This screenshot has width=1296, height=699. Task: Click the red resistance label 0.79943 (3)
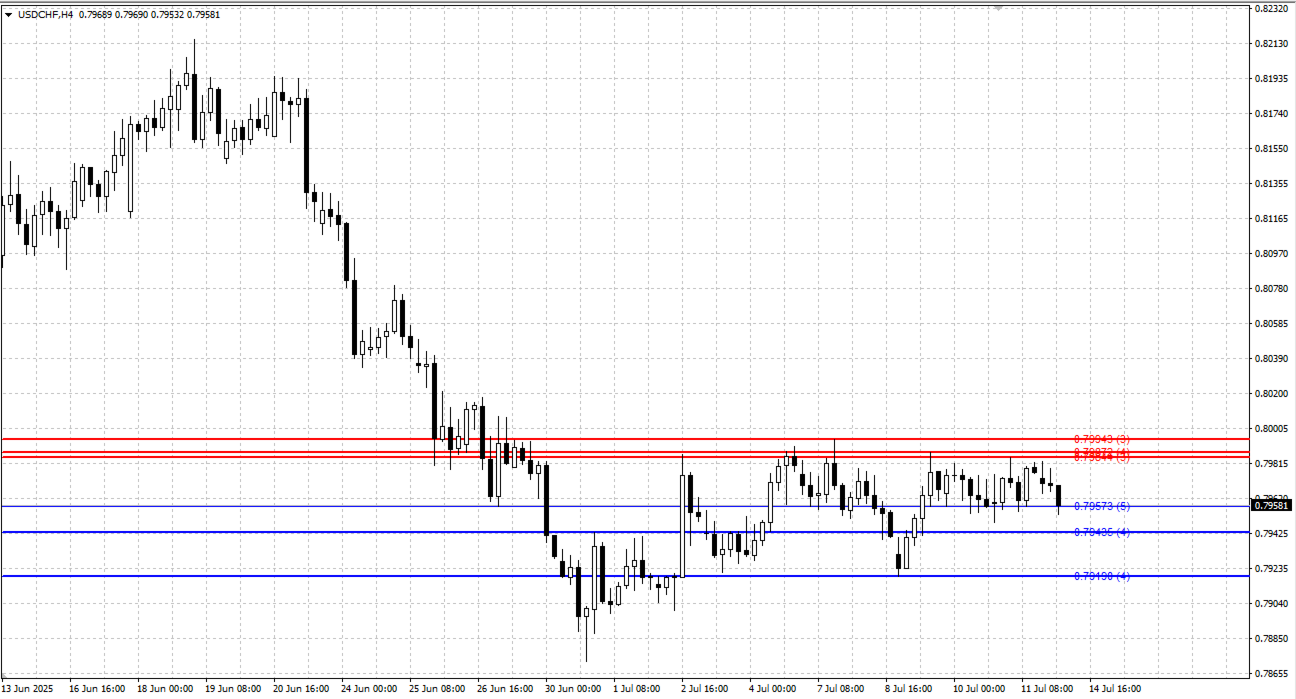(x=1101, y=439)
